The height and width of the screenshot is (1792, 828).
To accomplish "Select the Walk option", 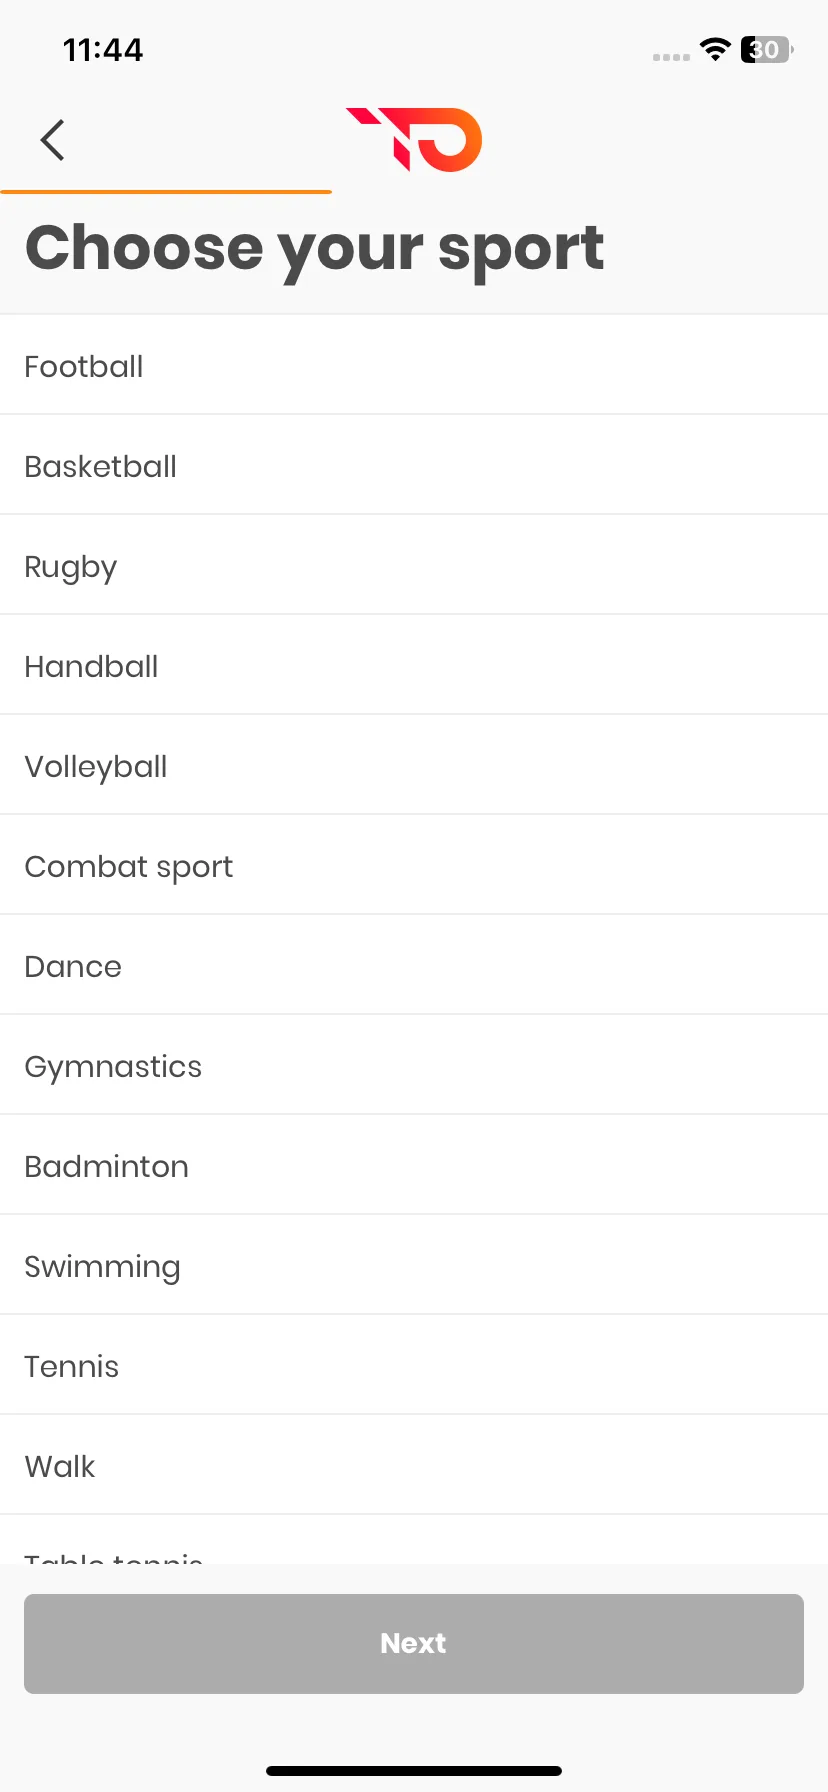I will pyautogui.click(x=414, y=1465).
